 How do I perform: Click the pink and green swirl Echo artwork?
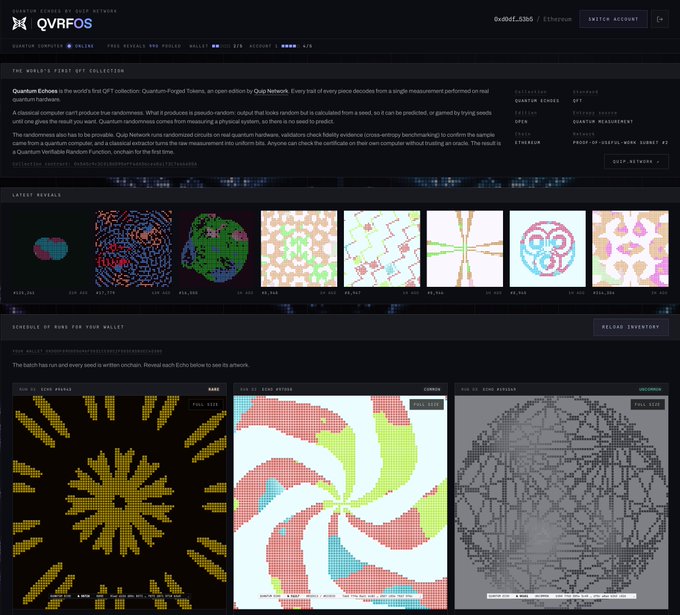click(x=340, y=502)
